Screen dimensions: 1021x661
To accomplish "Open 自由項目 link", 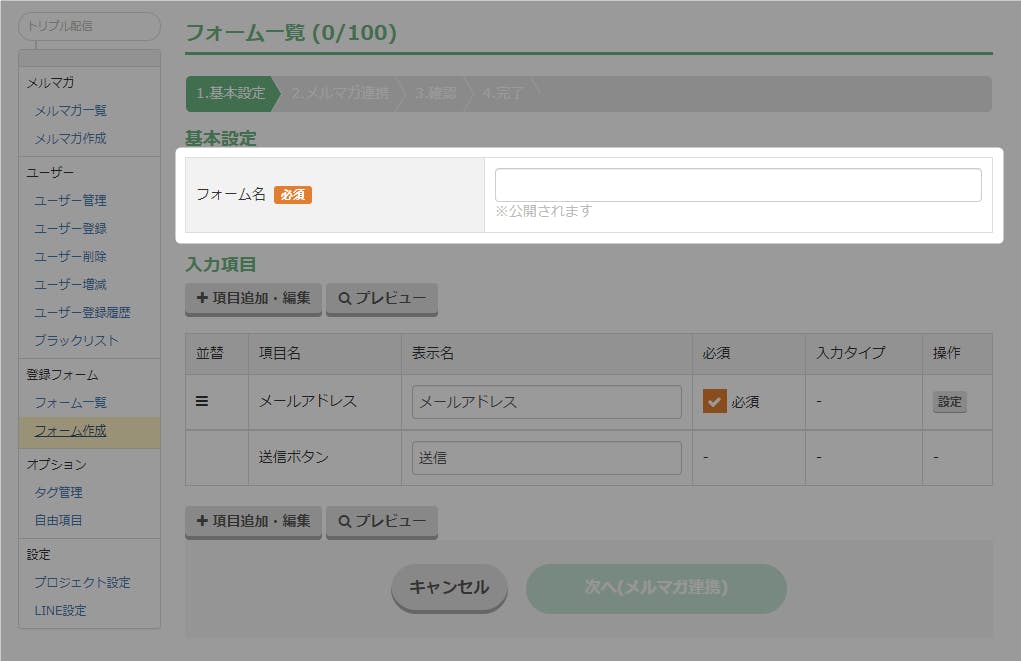I will point(59,520).
